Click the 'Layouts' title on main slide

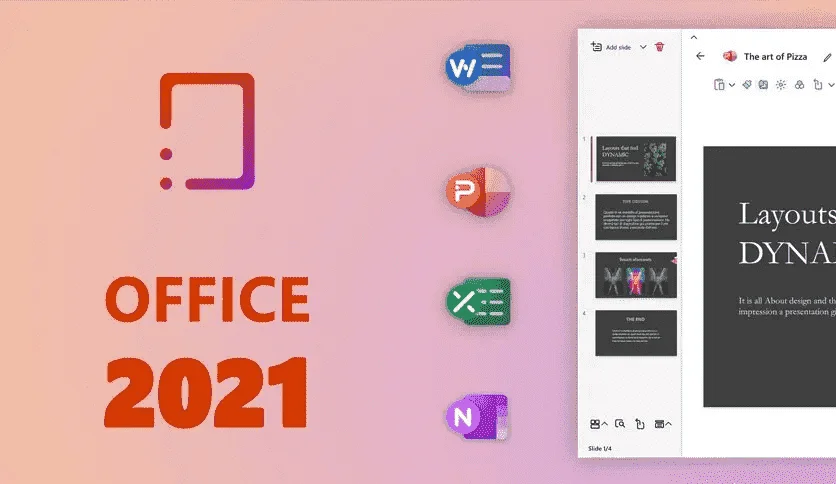(x=787, y=214)
